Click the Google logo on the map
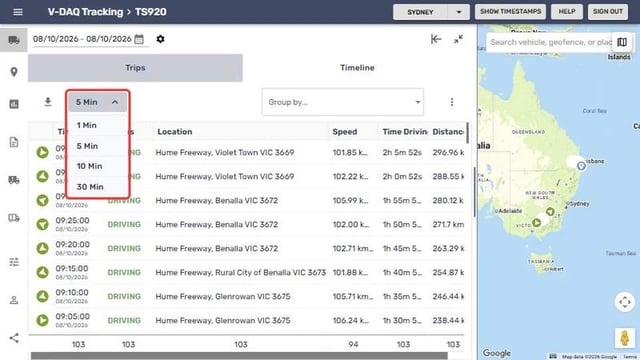 [x=497, y=353]
